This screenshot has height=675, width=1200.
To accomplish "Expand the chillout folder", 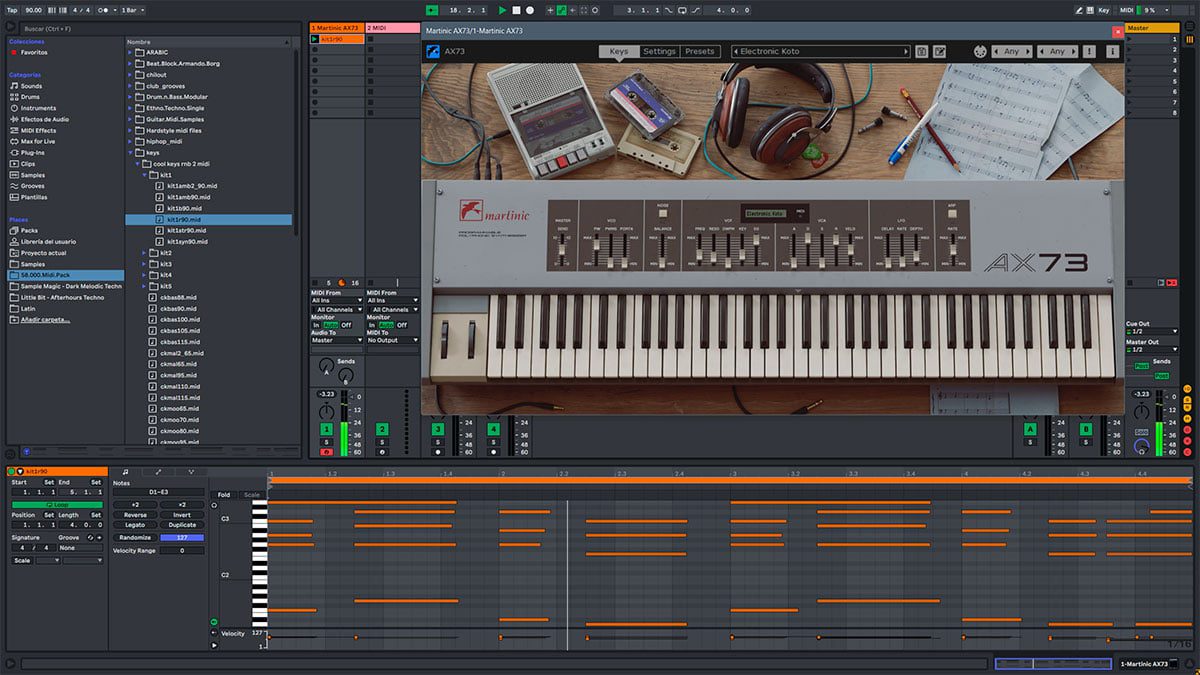I will click(130, 74).
